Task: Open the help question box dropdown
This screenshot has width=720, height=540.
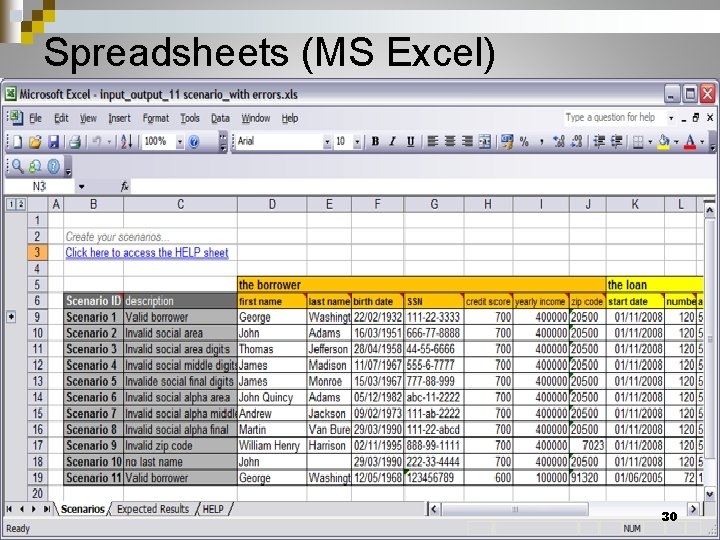Action: 671,118
